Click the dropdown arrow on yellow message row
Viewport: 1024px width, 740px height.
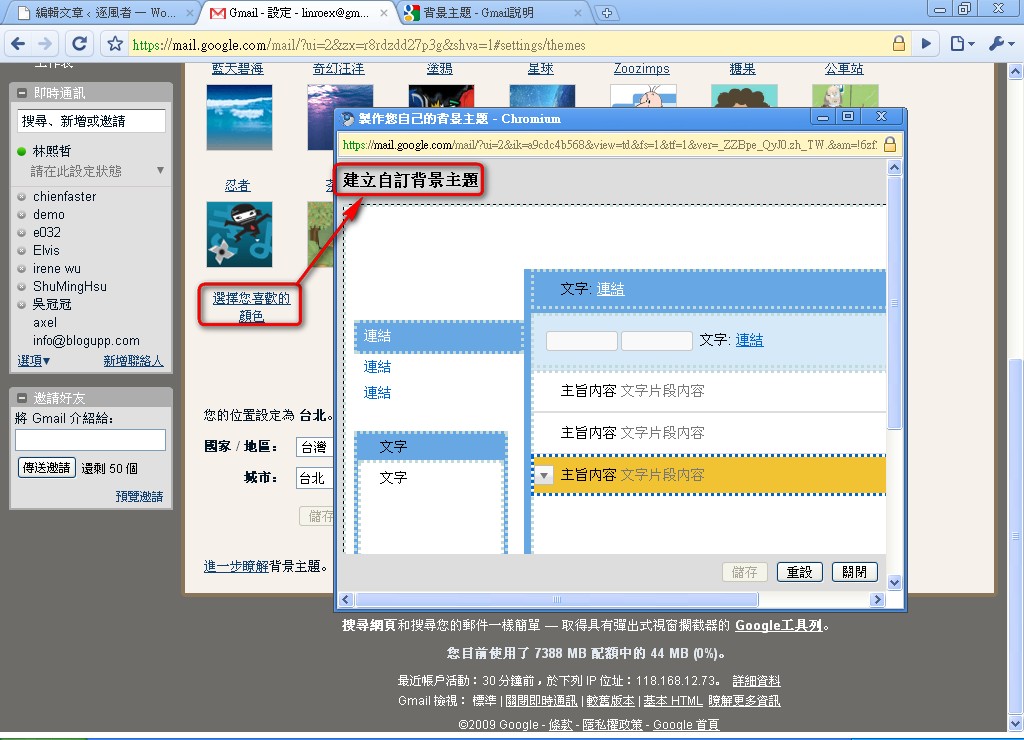tap(544, 475)
